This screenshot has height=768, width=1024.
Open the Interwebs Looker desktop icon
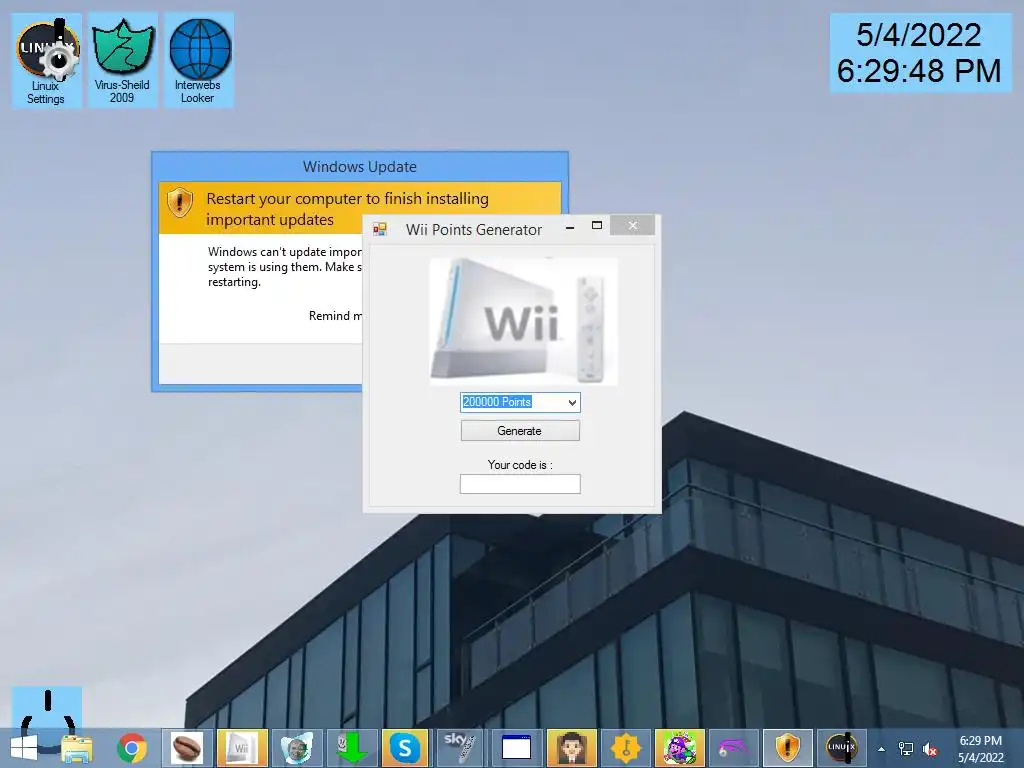coord(199,60)
